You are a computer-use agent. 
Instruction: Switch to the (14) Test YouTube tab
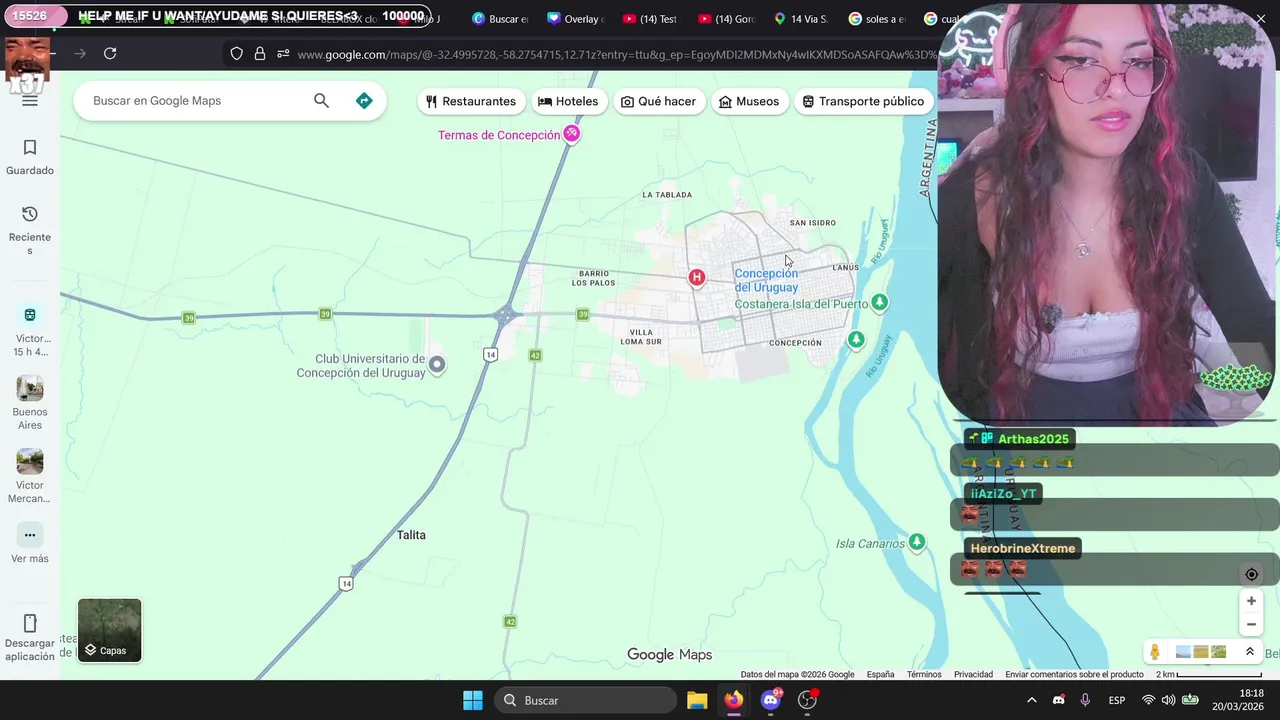tap(651, 19)
